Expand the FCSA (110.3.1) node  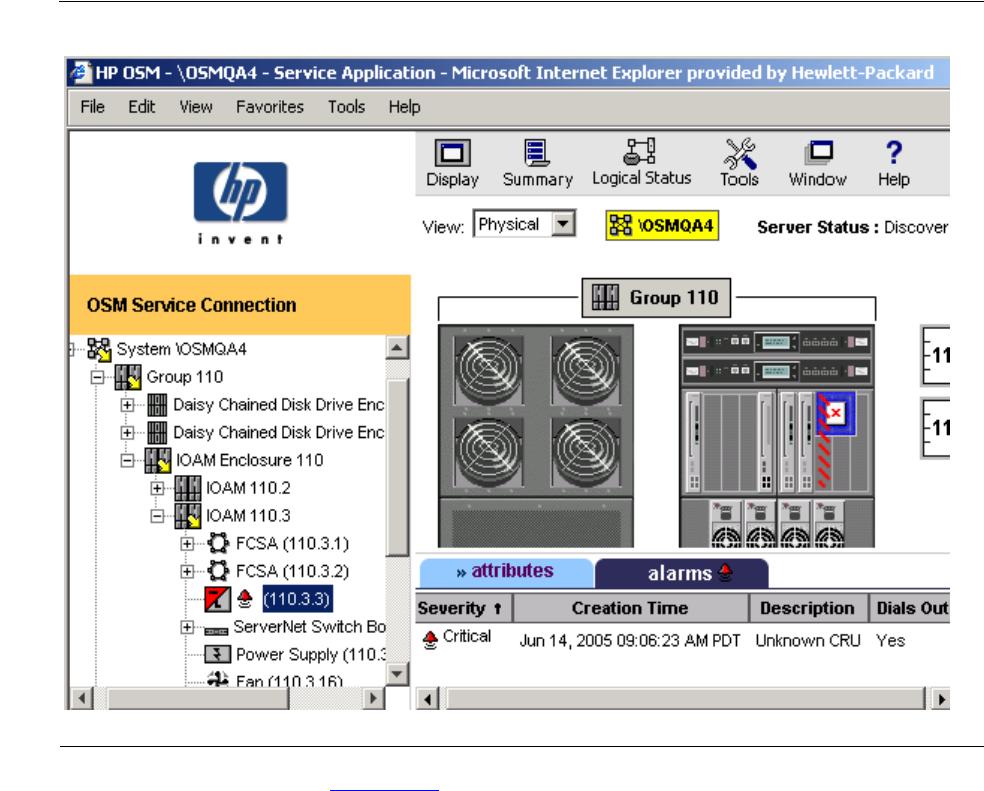tap(187, 544)
